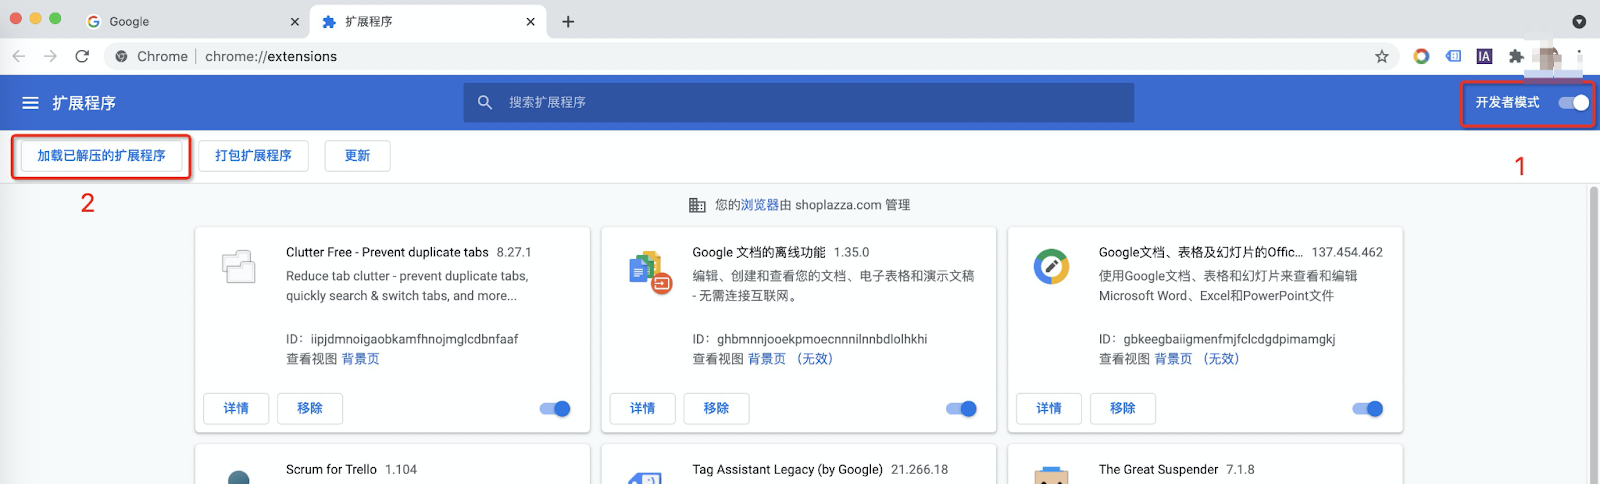This screenshot has height=484, width=1600.
Task: Open 背景页 (无效) link for Google 文档的离线功能
Action: [x=790, y=359]
